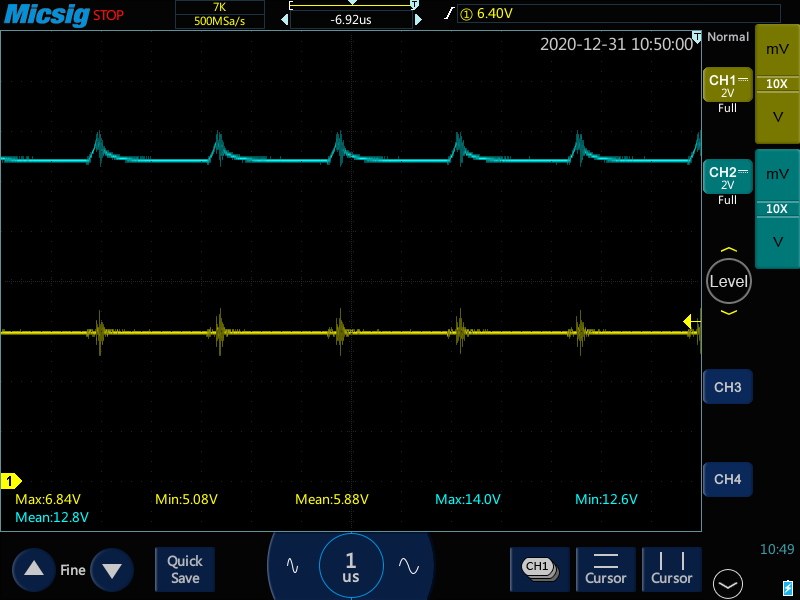
Task: Tap the large sine wave timebase icon
Action: tap(409, 566)
